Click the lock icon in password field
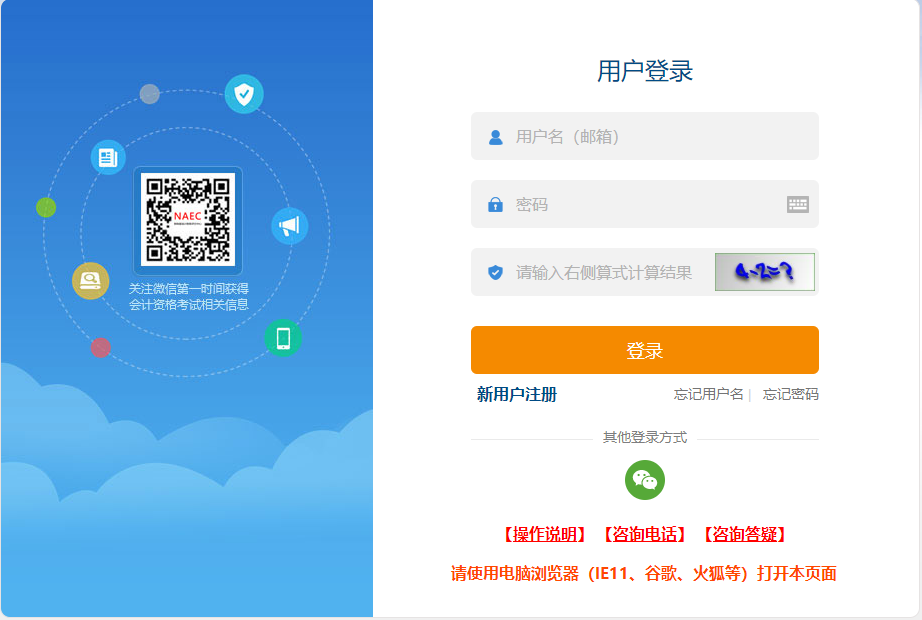 496,205
